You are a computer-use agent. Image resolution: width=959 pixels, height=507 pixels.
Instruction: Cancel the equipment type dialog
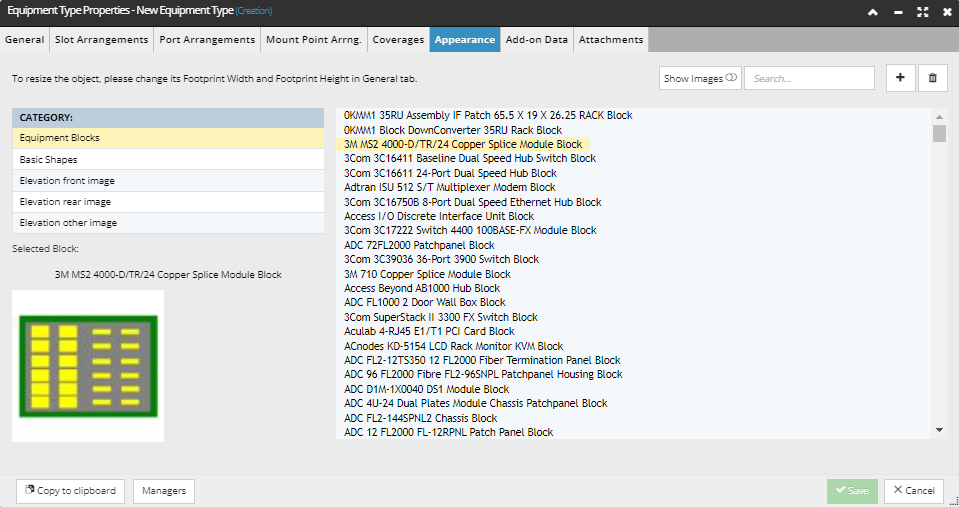coord(914,490)
